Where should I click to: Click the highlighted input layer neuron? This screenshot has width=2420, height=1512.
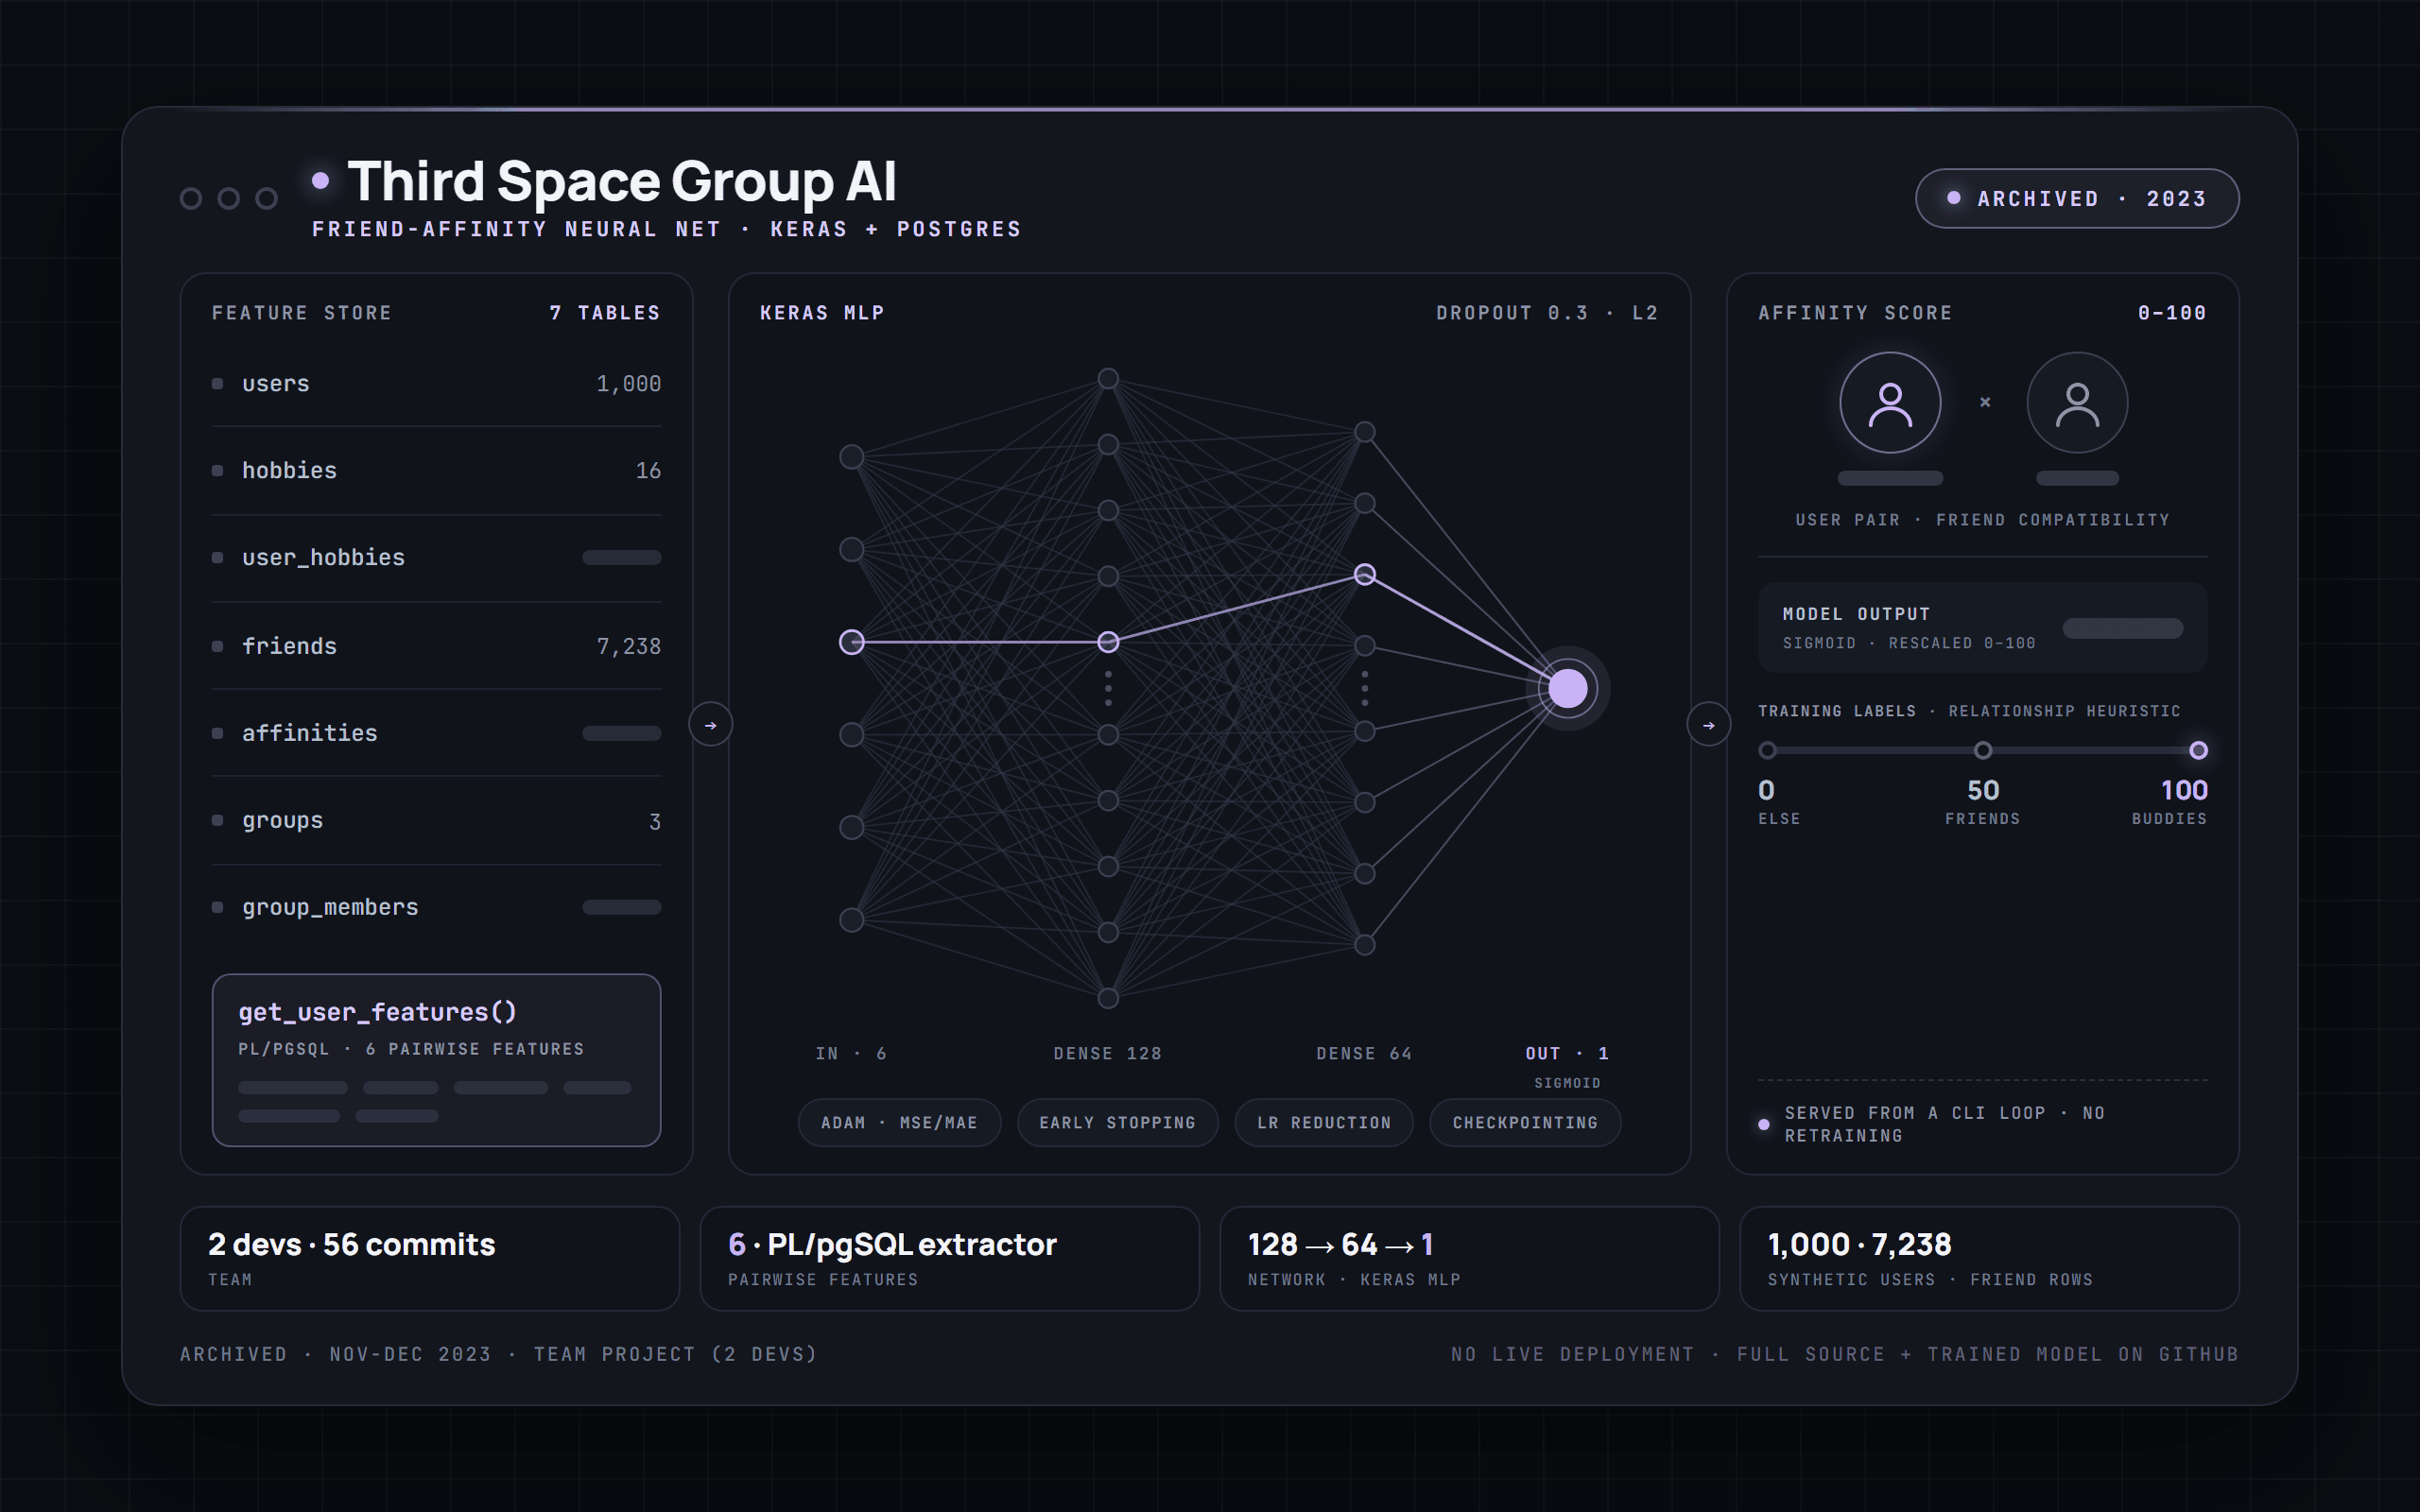[x=851, y=642]
